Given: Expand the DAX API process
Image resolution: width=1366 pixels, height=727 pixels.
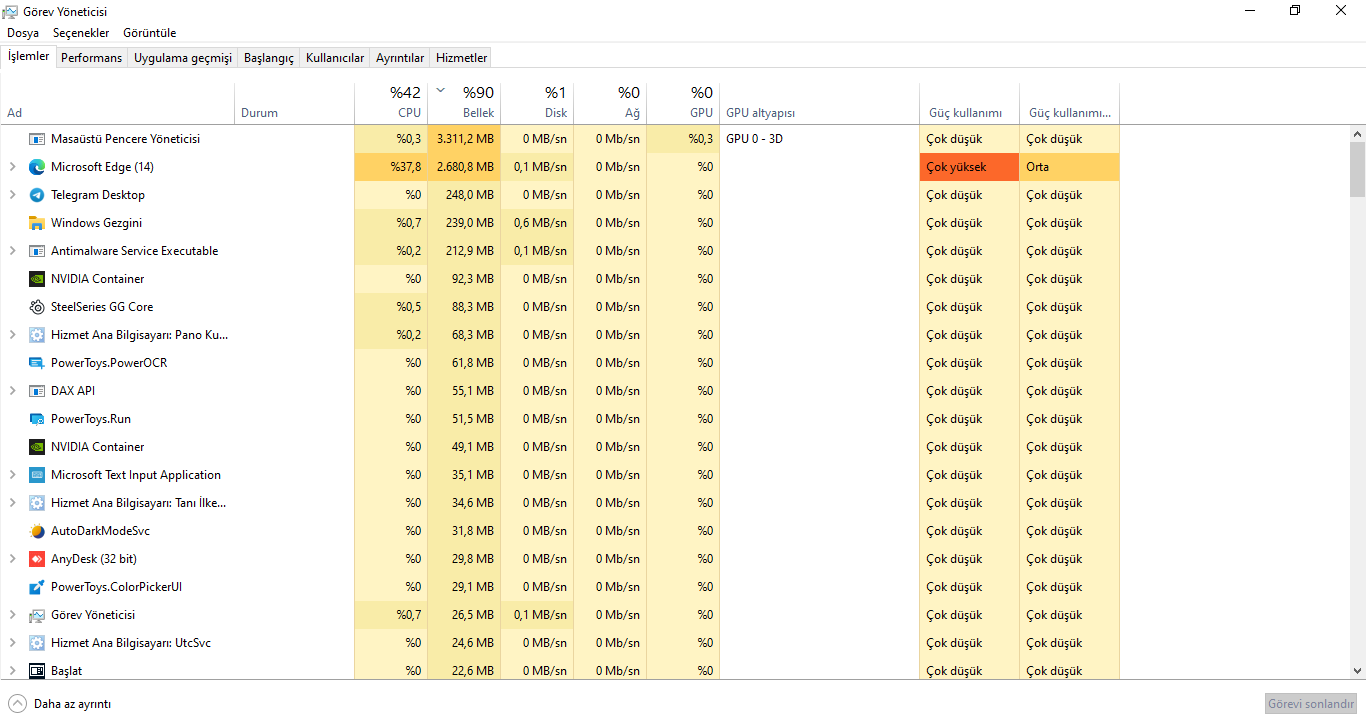Looking at the screenshot, I should pyautogui.click(x=13, y=391).
